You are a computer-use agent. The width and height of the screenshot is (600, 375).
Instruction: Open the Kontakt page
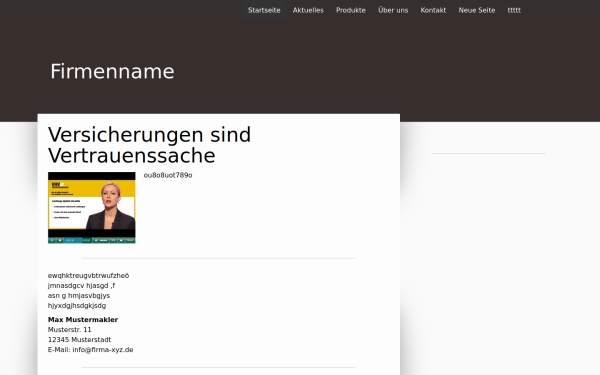[433, 10]
